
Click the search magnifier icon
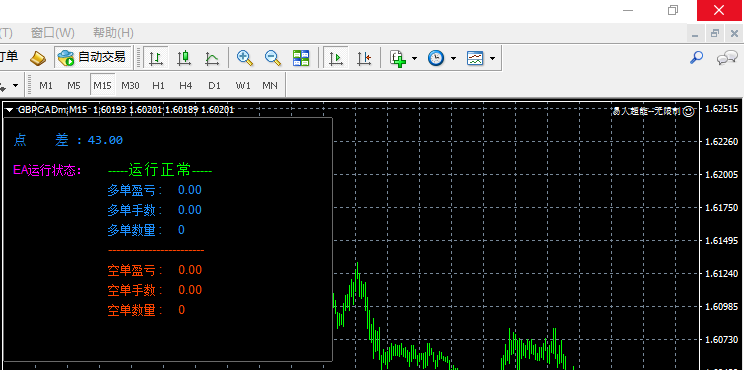[x=696, y=58]
